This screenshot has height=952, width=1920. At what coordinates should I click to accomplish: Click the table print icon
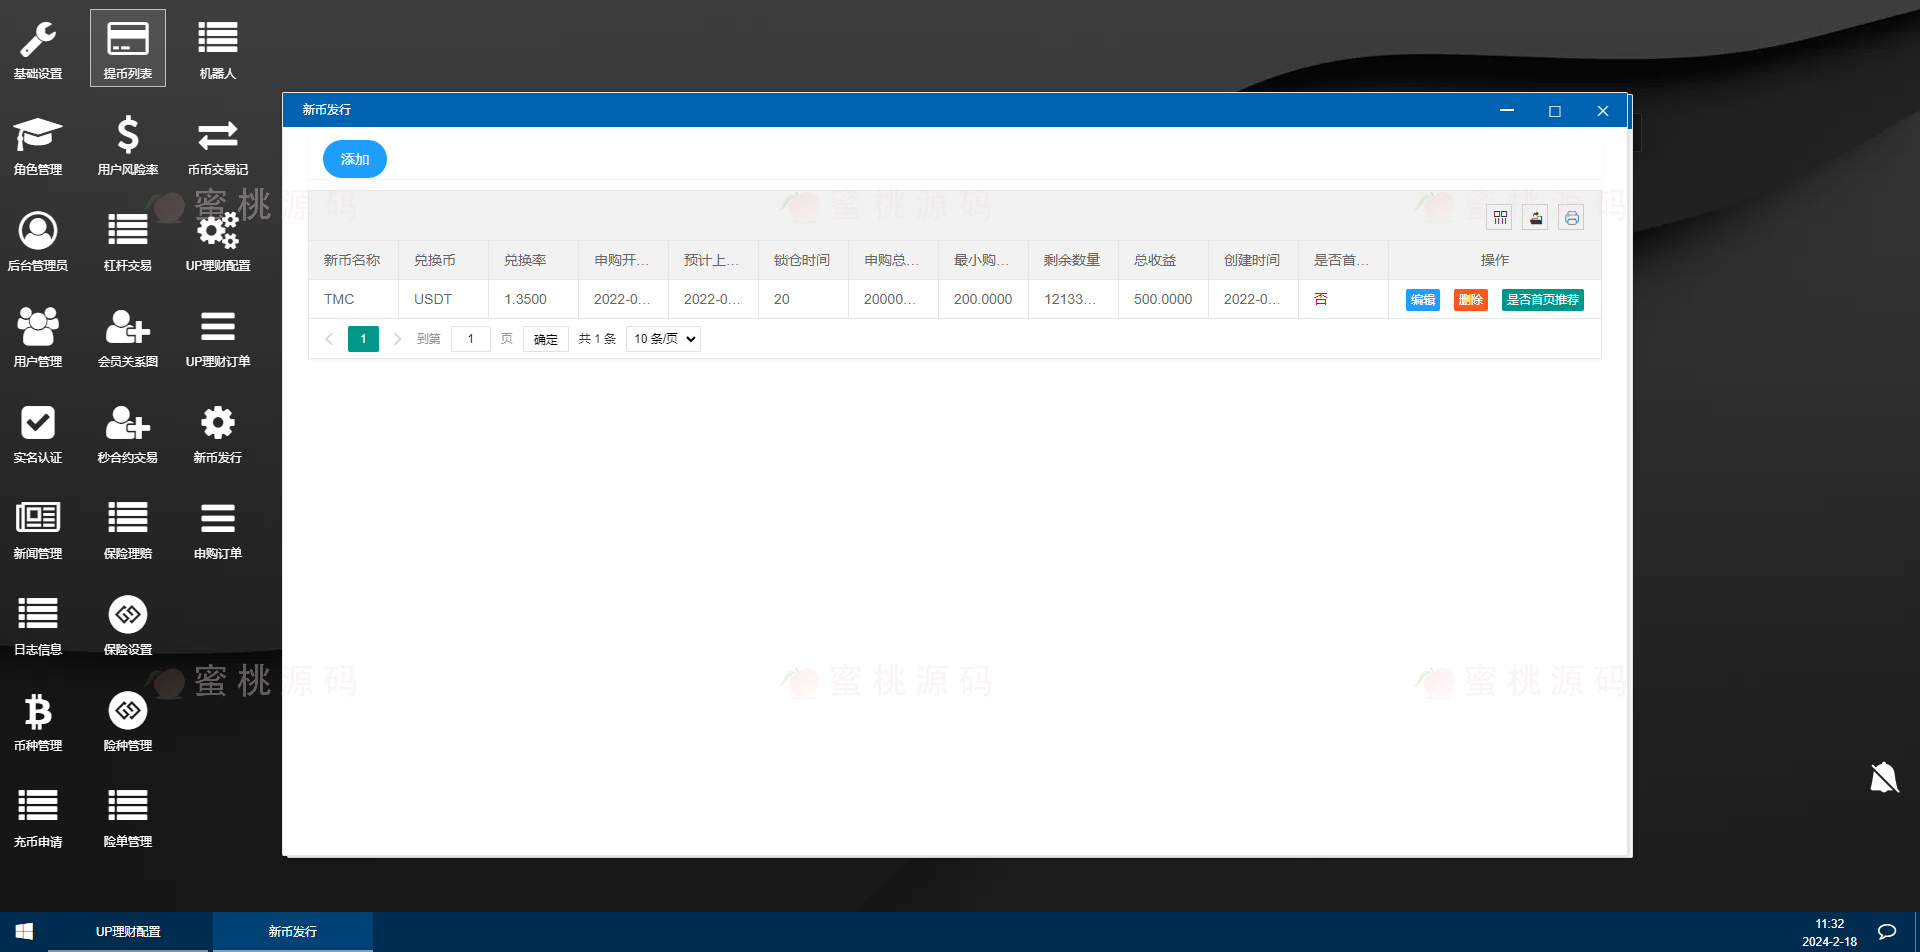point(1571,218)
